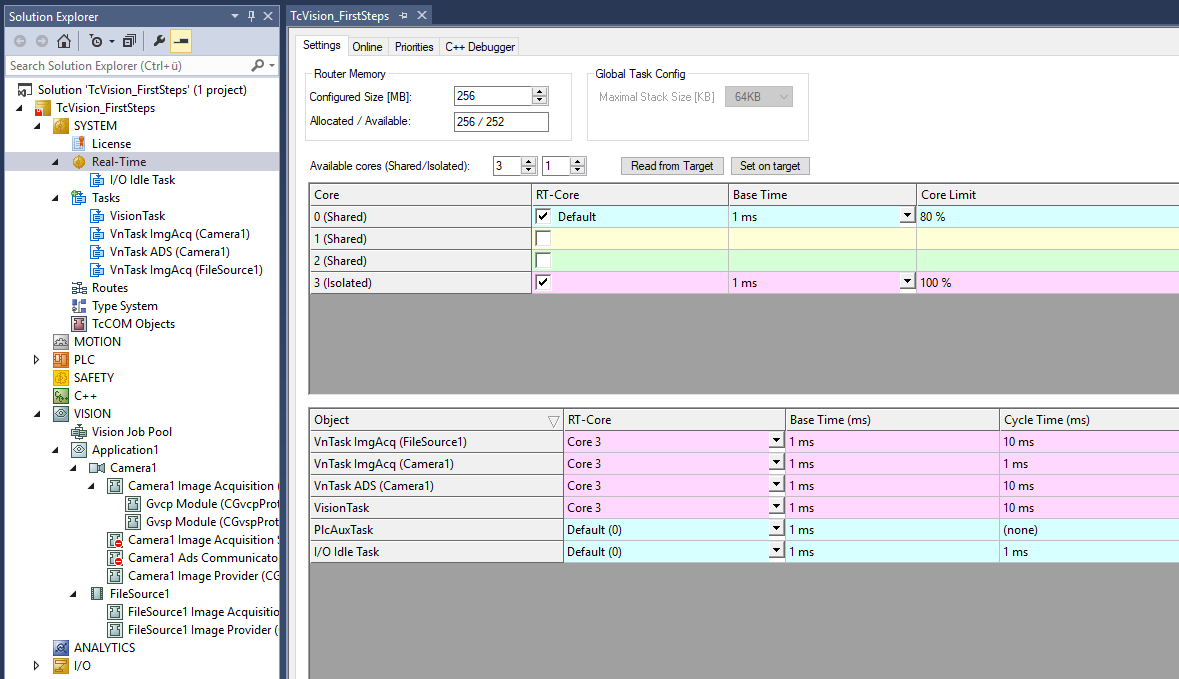Click the C++ node icon
The height and width of the screenshot is (679, 1179).
click(x=61, y=396)
